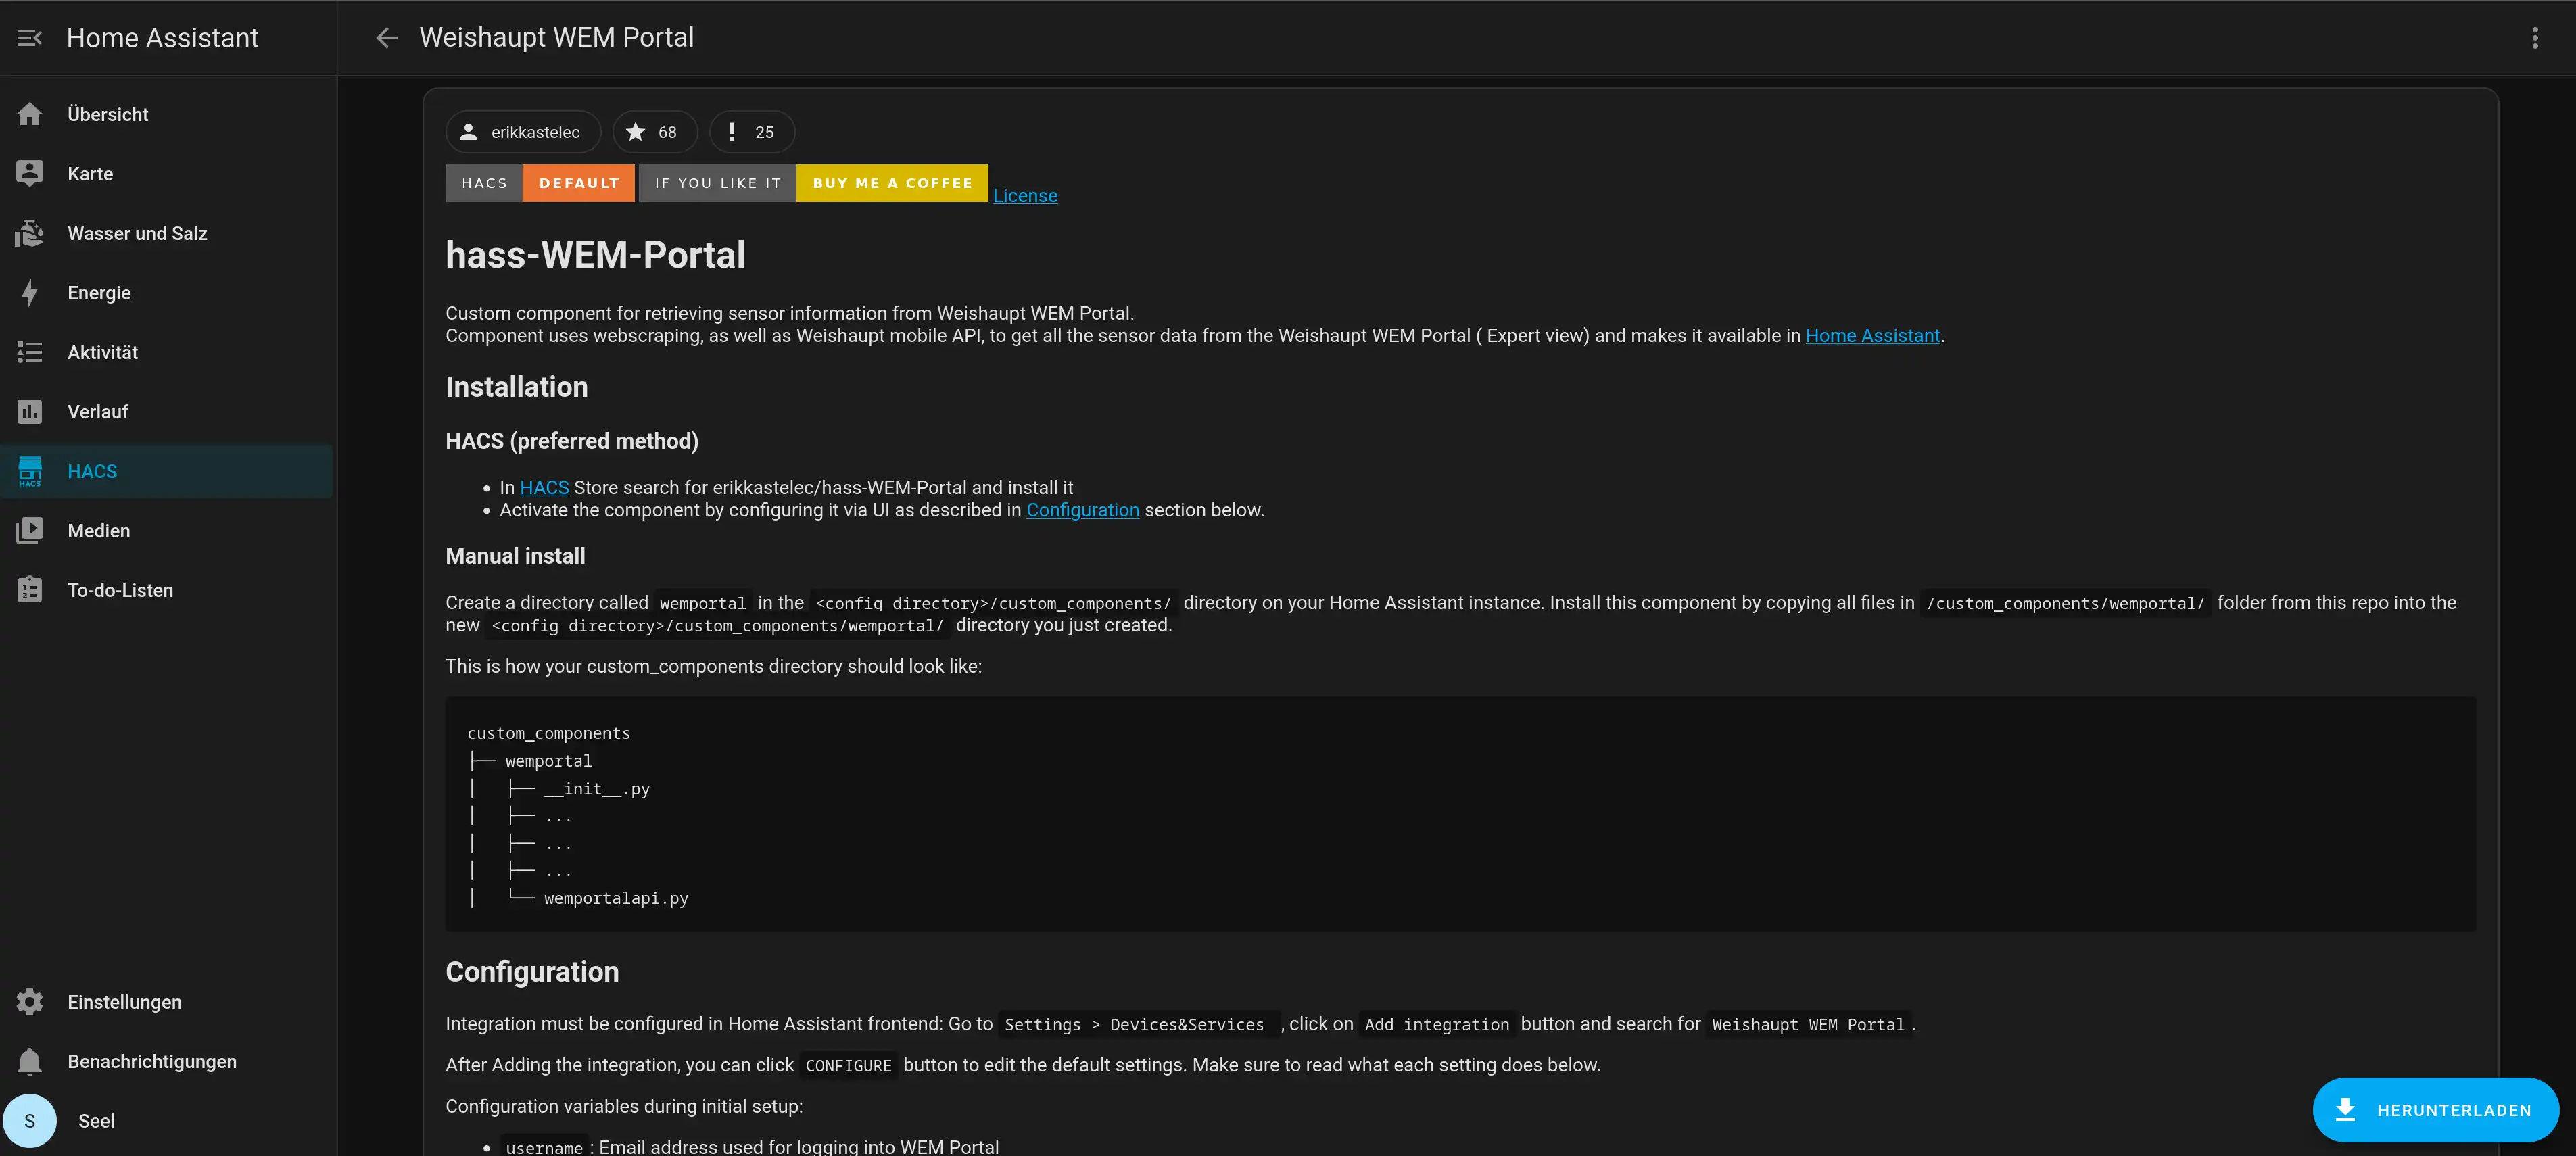Viewport: 2576px width, 1156px height.
Task: Click the __init__.py line in code block
Action: pyautogui.click(x=597, y=788)
